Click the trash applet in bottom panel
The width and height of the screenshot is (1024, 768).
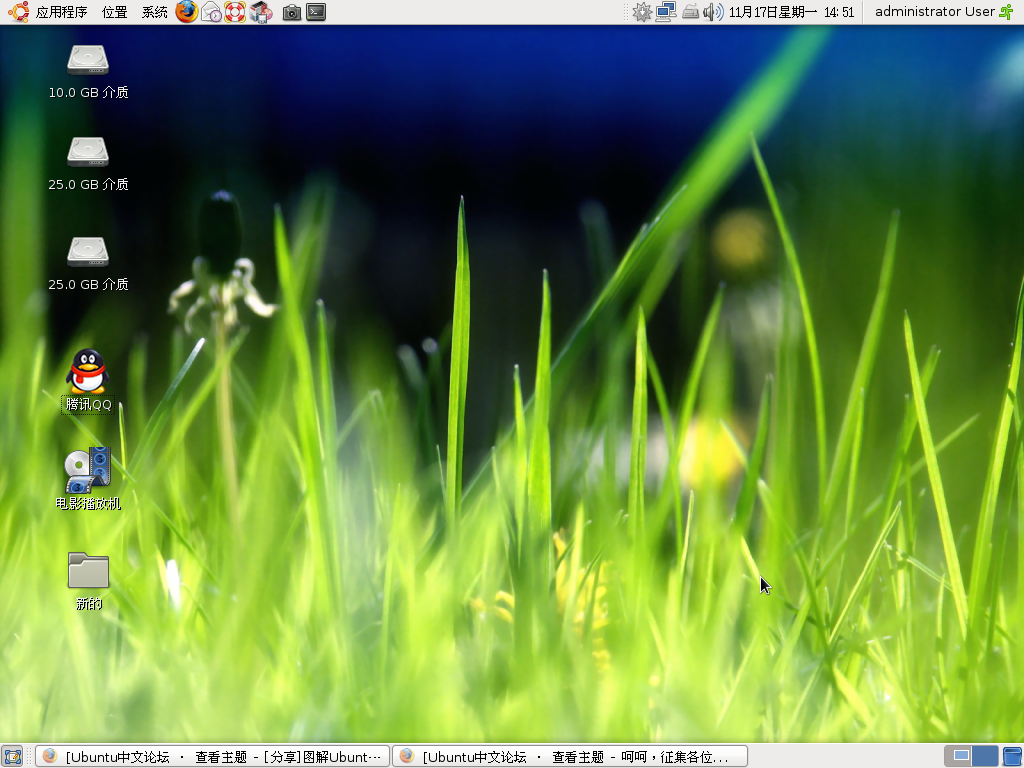[x=1012, y=756]
